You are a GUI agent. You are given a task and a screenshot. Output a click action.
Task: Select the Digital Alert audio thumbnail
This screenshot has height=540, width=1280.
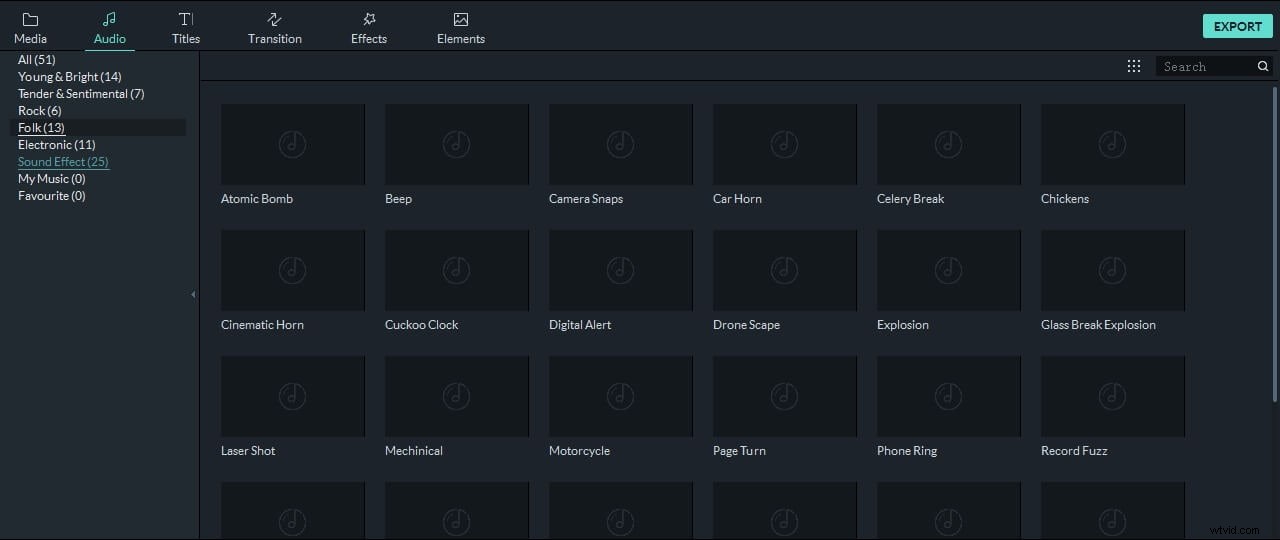tap(621, 270)
